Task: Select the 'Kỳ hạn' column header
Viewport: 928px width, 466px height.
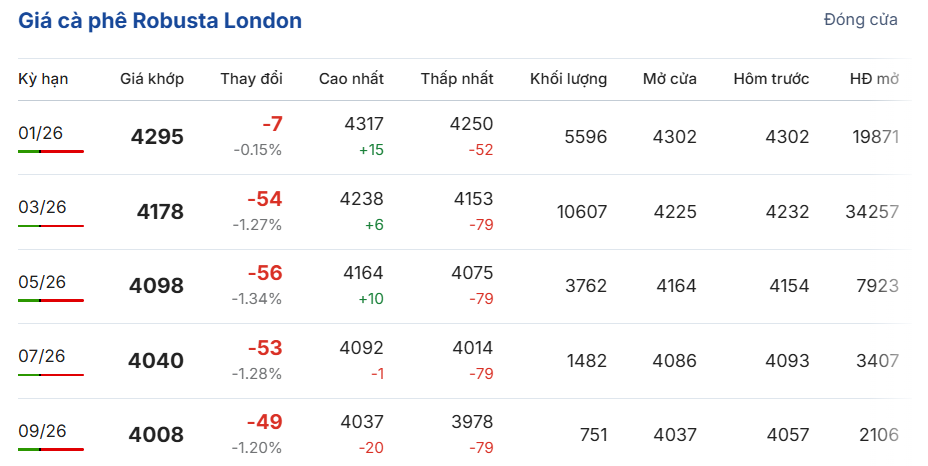Action: click(43, 79)
